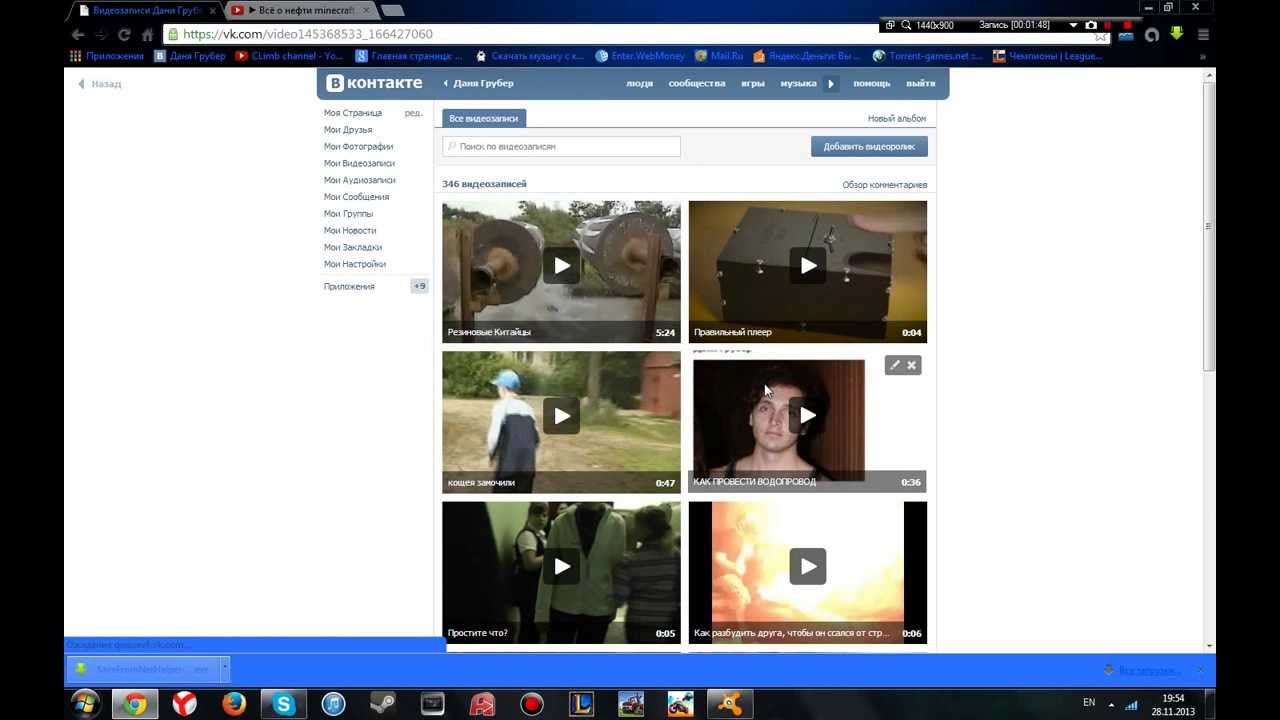The height and width of the screenshot is (720, 1280).
Task: Click the camera icon in the recording toolbar
Action: tap(1091, 25)
